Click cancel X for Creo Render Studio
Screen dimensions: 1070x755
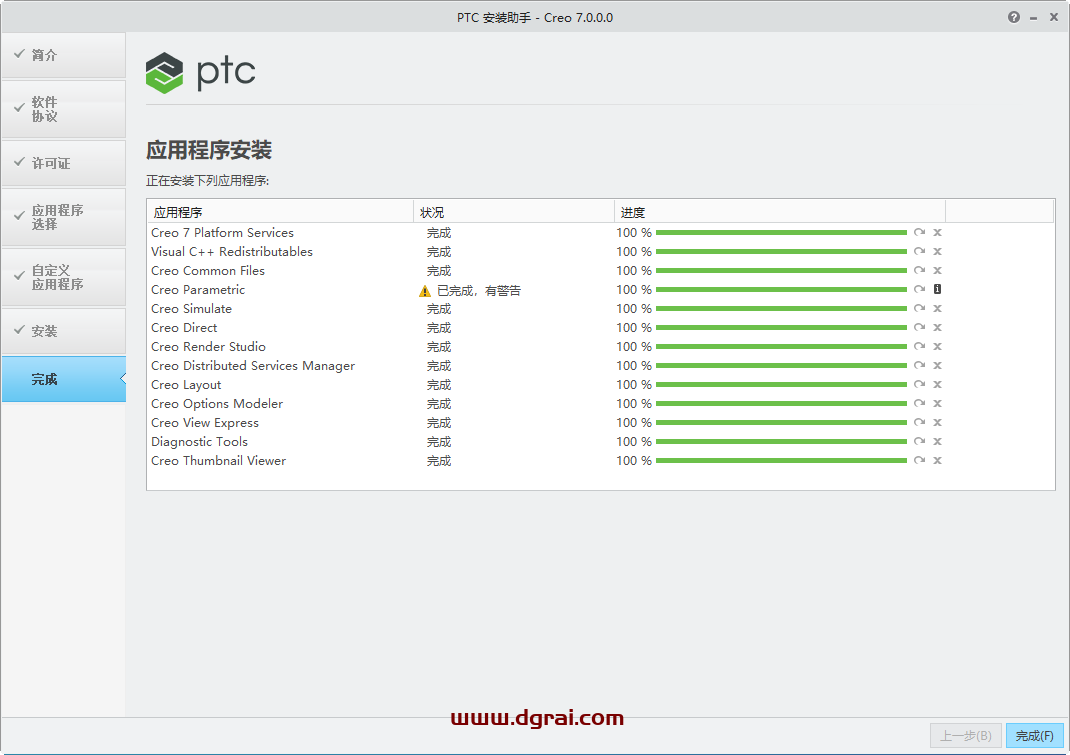click(x=938, y=346)
